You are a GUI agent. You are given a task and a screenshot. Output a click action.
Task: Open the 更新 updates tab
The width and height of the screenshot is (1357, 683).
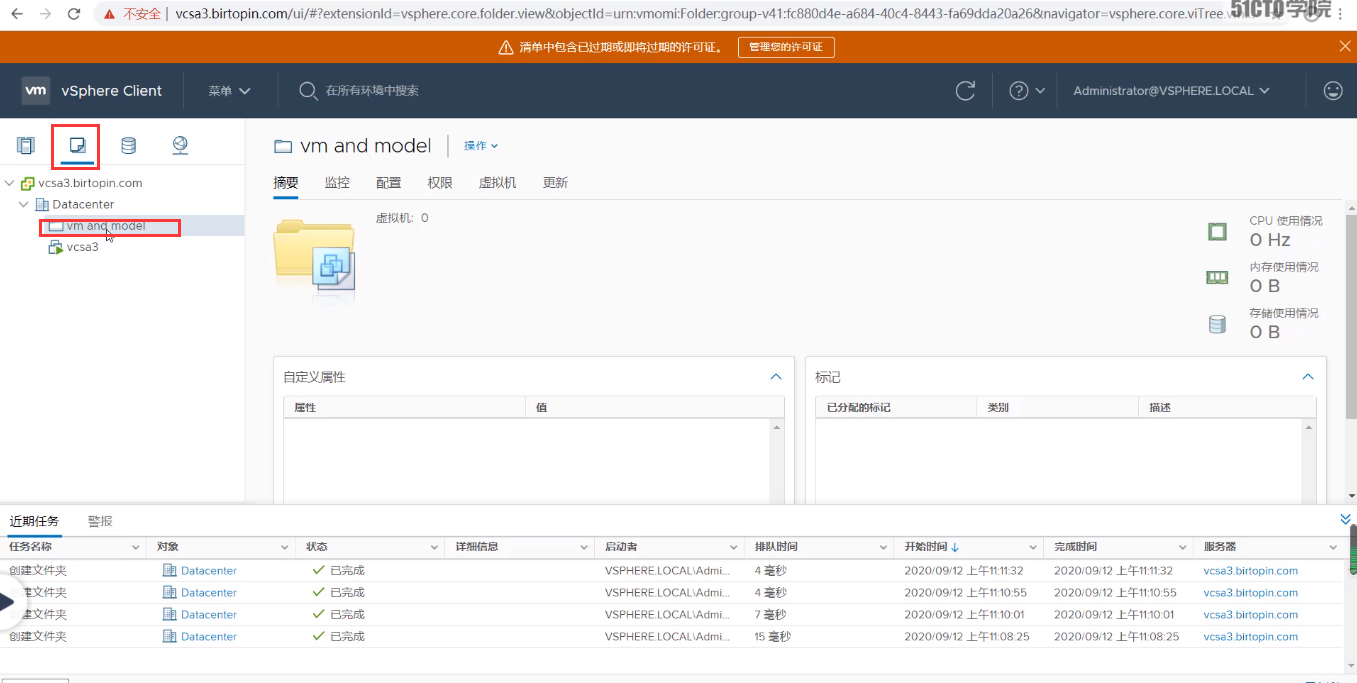click(x=555, y=182)
